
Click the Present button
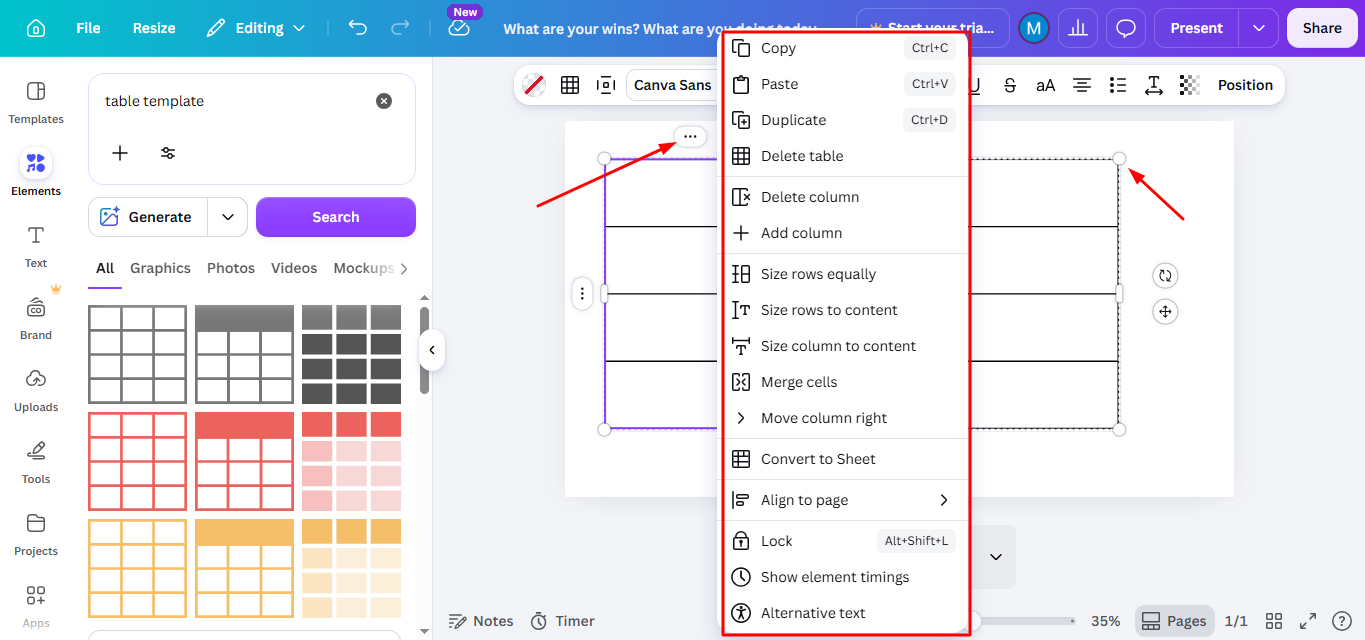[1197, 28]
